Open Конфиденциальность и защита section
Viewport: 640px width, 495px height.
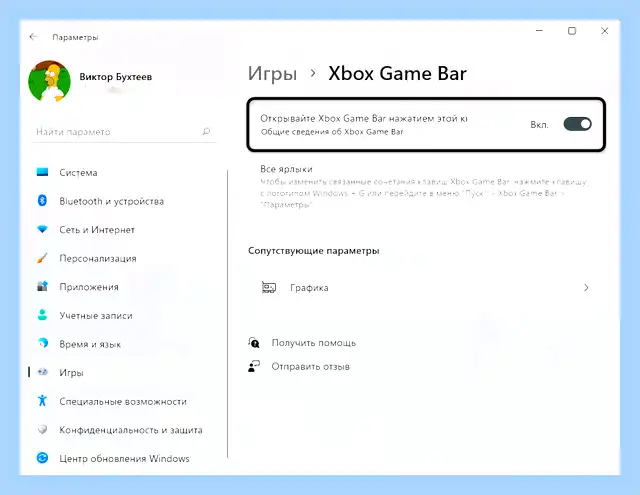point(131,430)
